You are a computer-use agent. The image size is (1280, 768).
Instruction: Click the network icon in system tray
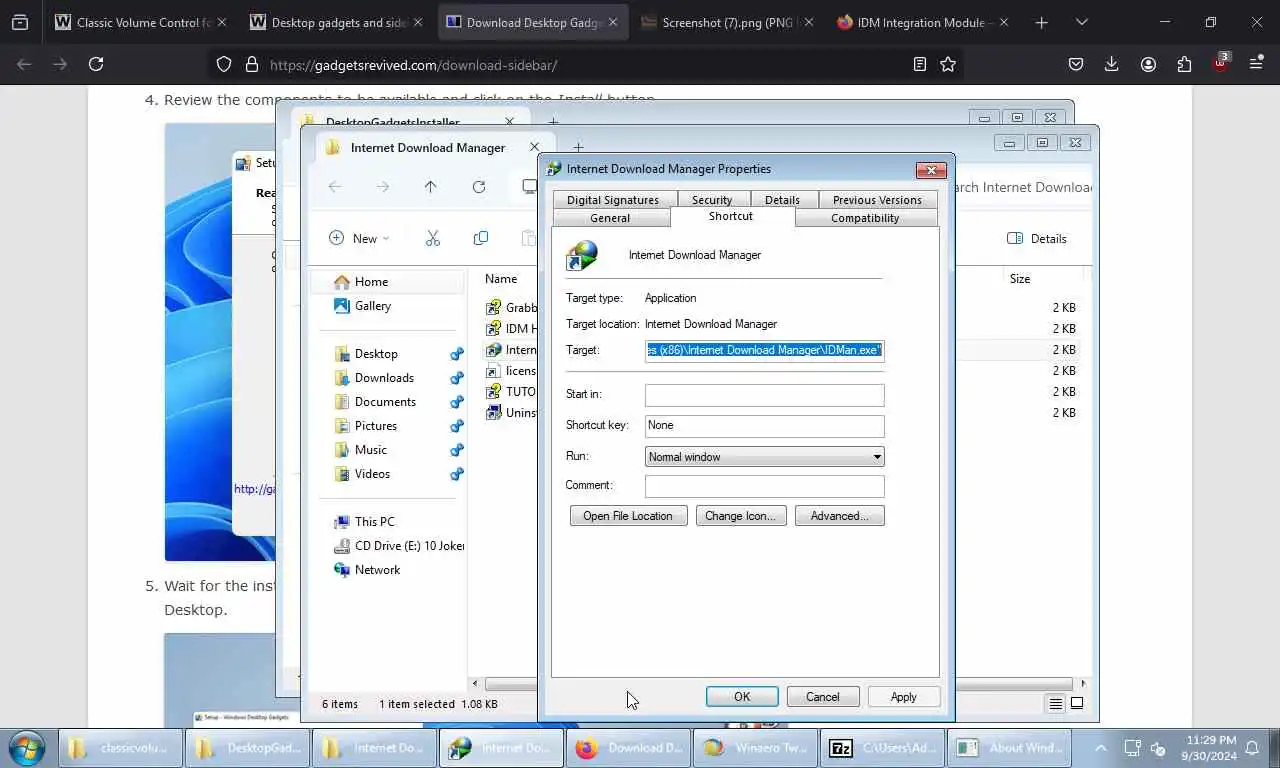coord(1133,748)
